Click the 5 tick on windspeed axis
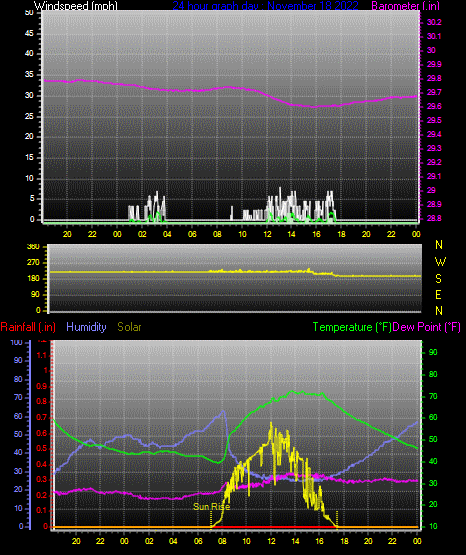 tap(32, 199)
